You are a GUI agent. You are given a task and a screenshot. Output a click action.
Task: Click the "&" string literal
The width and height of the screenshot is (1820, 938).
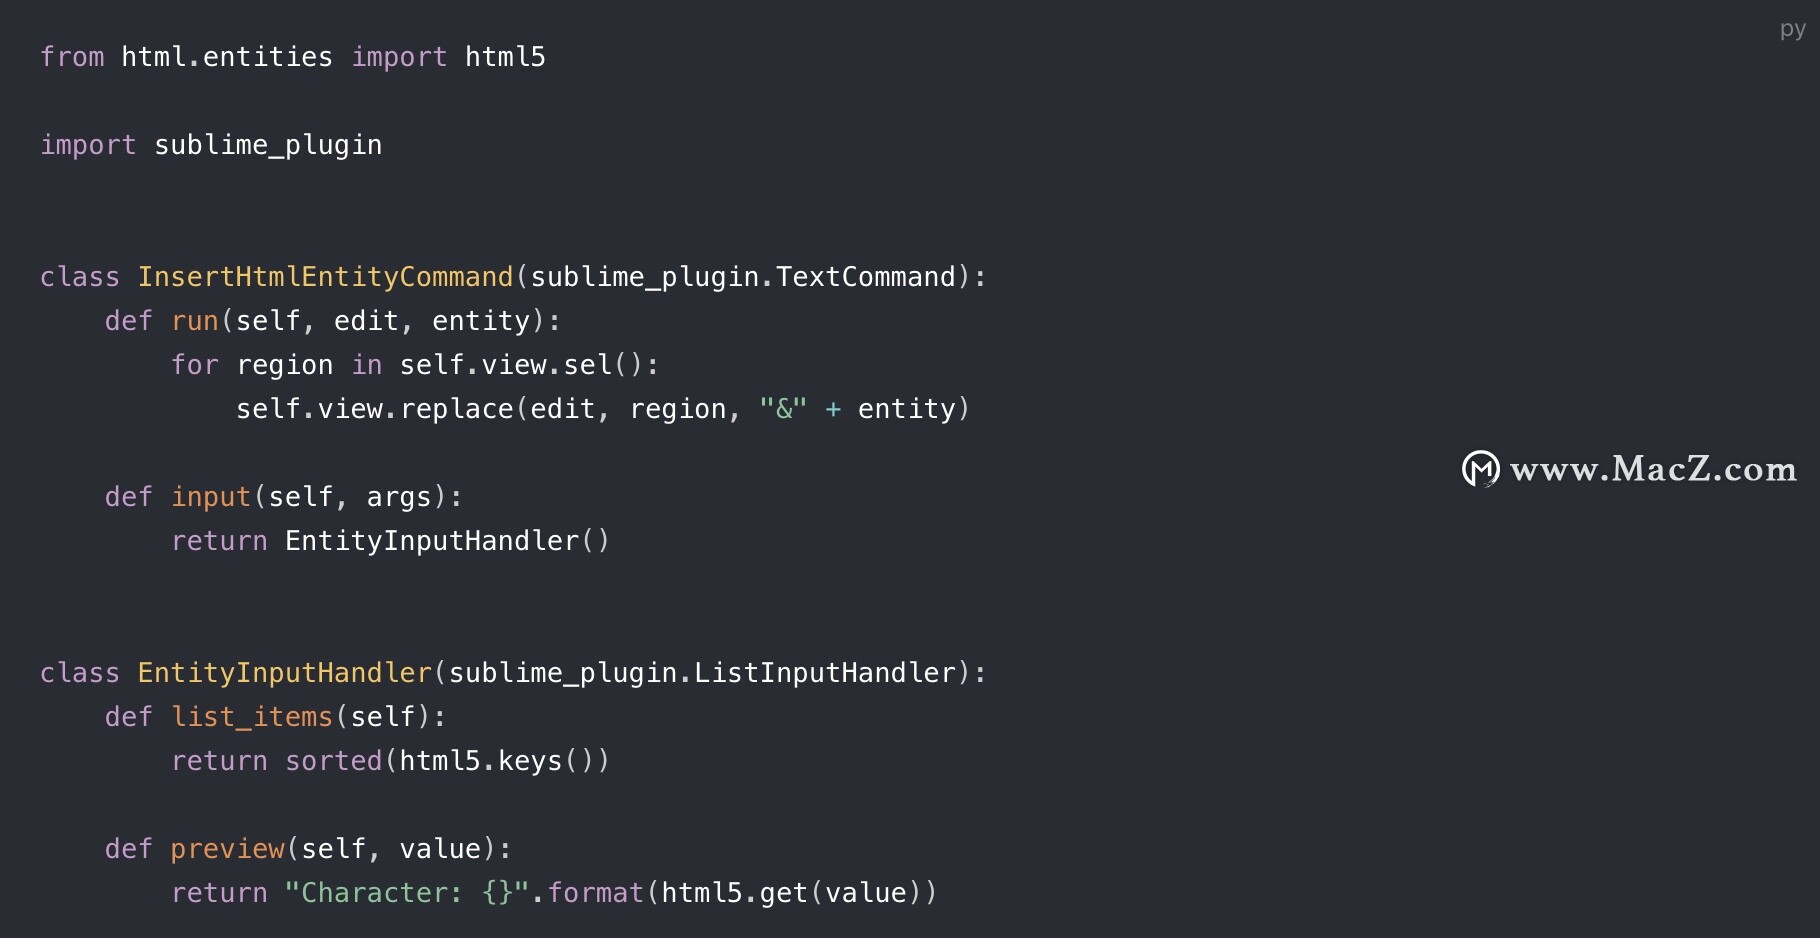click(x=783, y=409)
